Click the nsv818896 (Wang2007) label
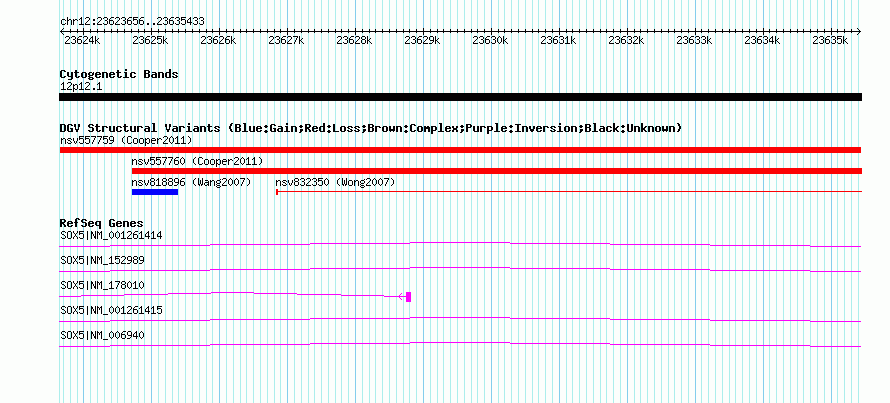 click(191, 182)
